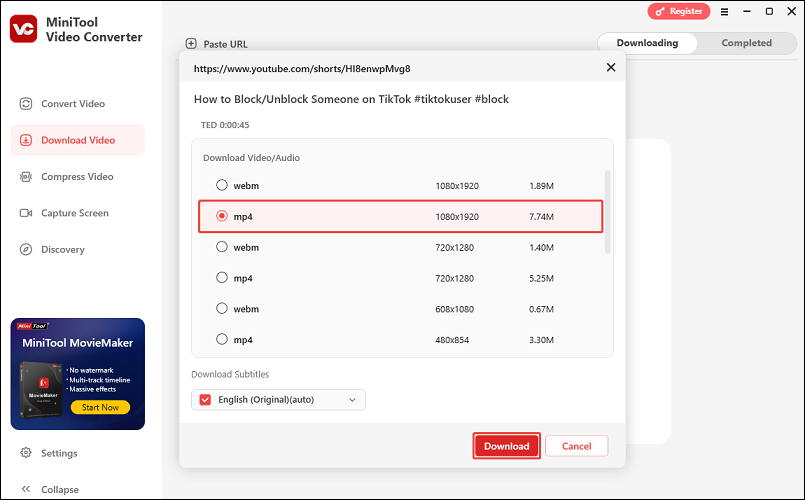Click the 5.25M file size text
The width and height of the screenshot is (805, 500).
[541, 278]
